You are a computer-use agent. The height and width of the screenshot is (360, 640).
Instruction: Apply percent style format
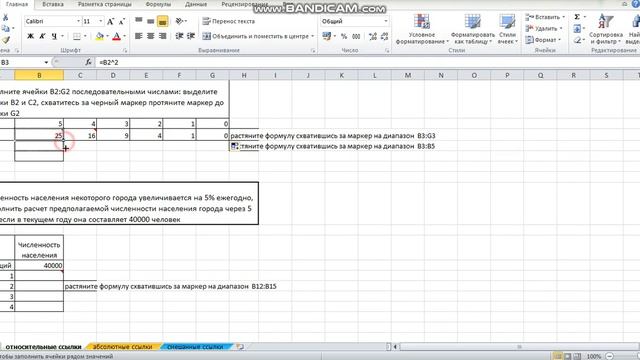[x=344, y=36]
